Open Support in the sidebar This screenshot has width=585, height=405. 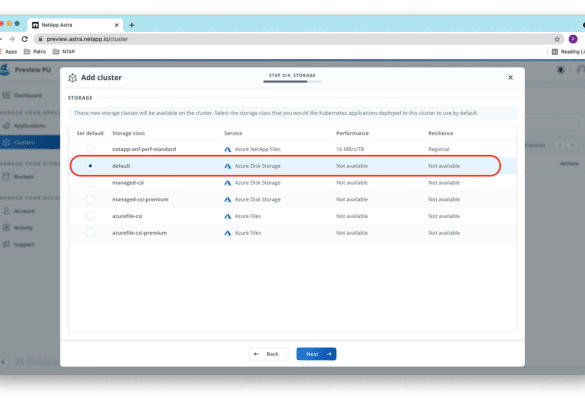(x=24, y=245)
